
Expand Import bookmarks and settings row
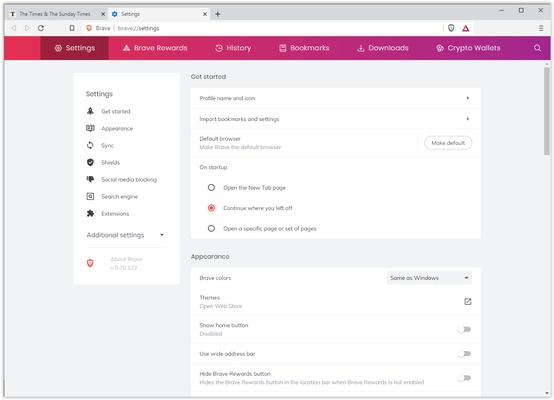pyautogui.click(x=335, y=119)
